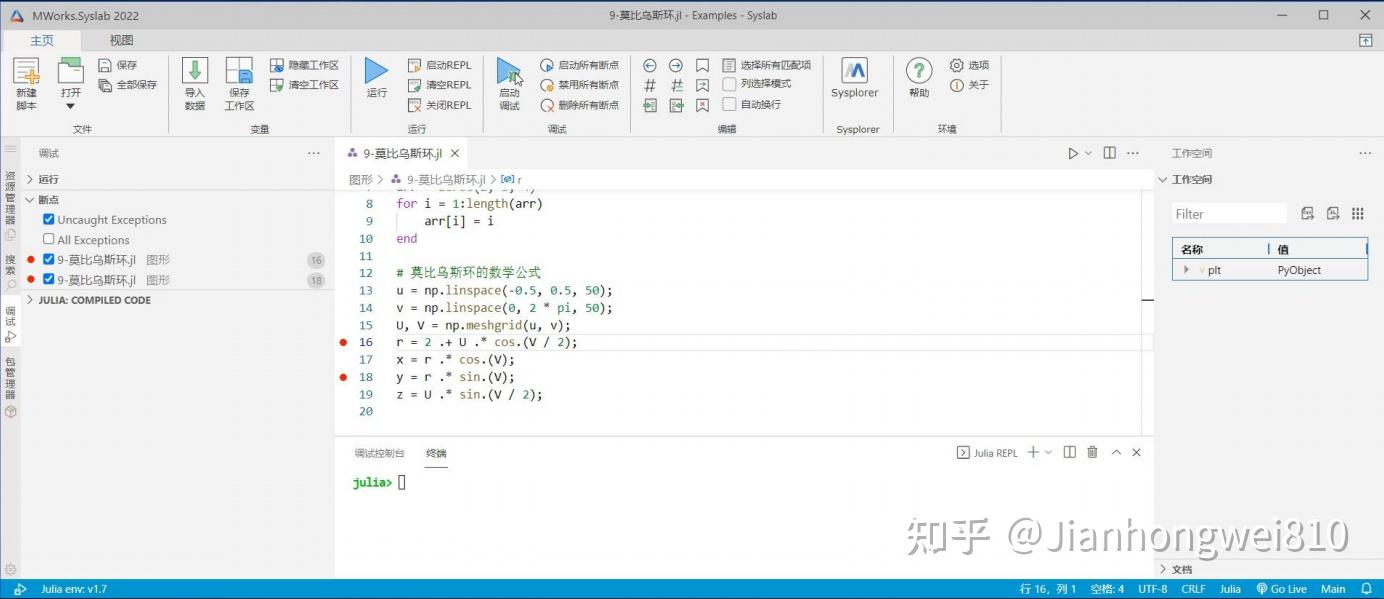
Task: Expand the 文档 section at bottom right
Action: pos(1164,569)
